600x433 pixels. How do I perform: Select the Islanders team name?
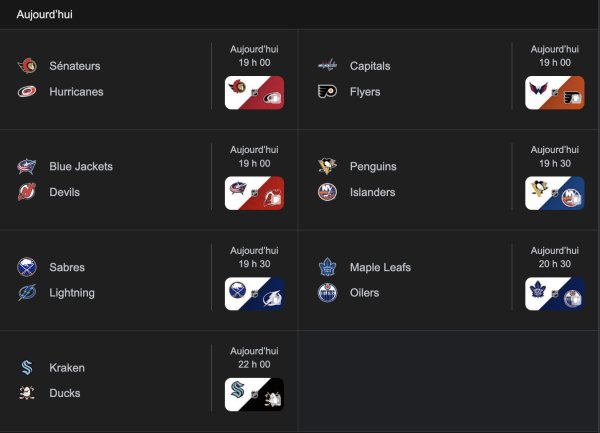coord(372,192)
